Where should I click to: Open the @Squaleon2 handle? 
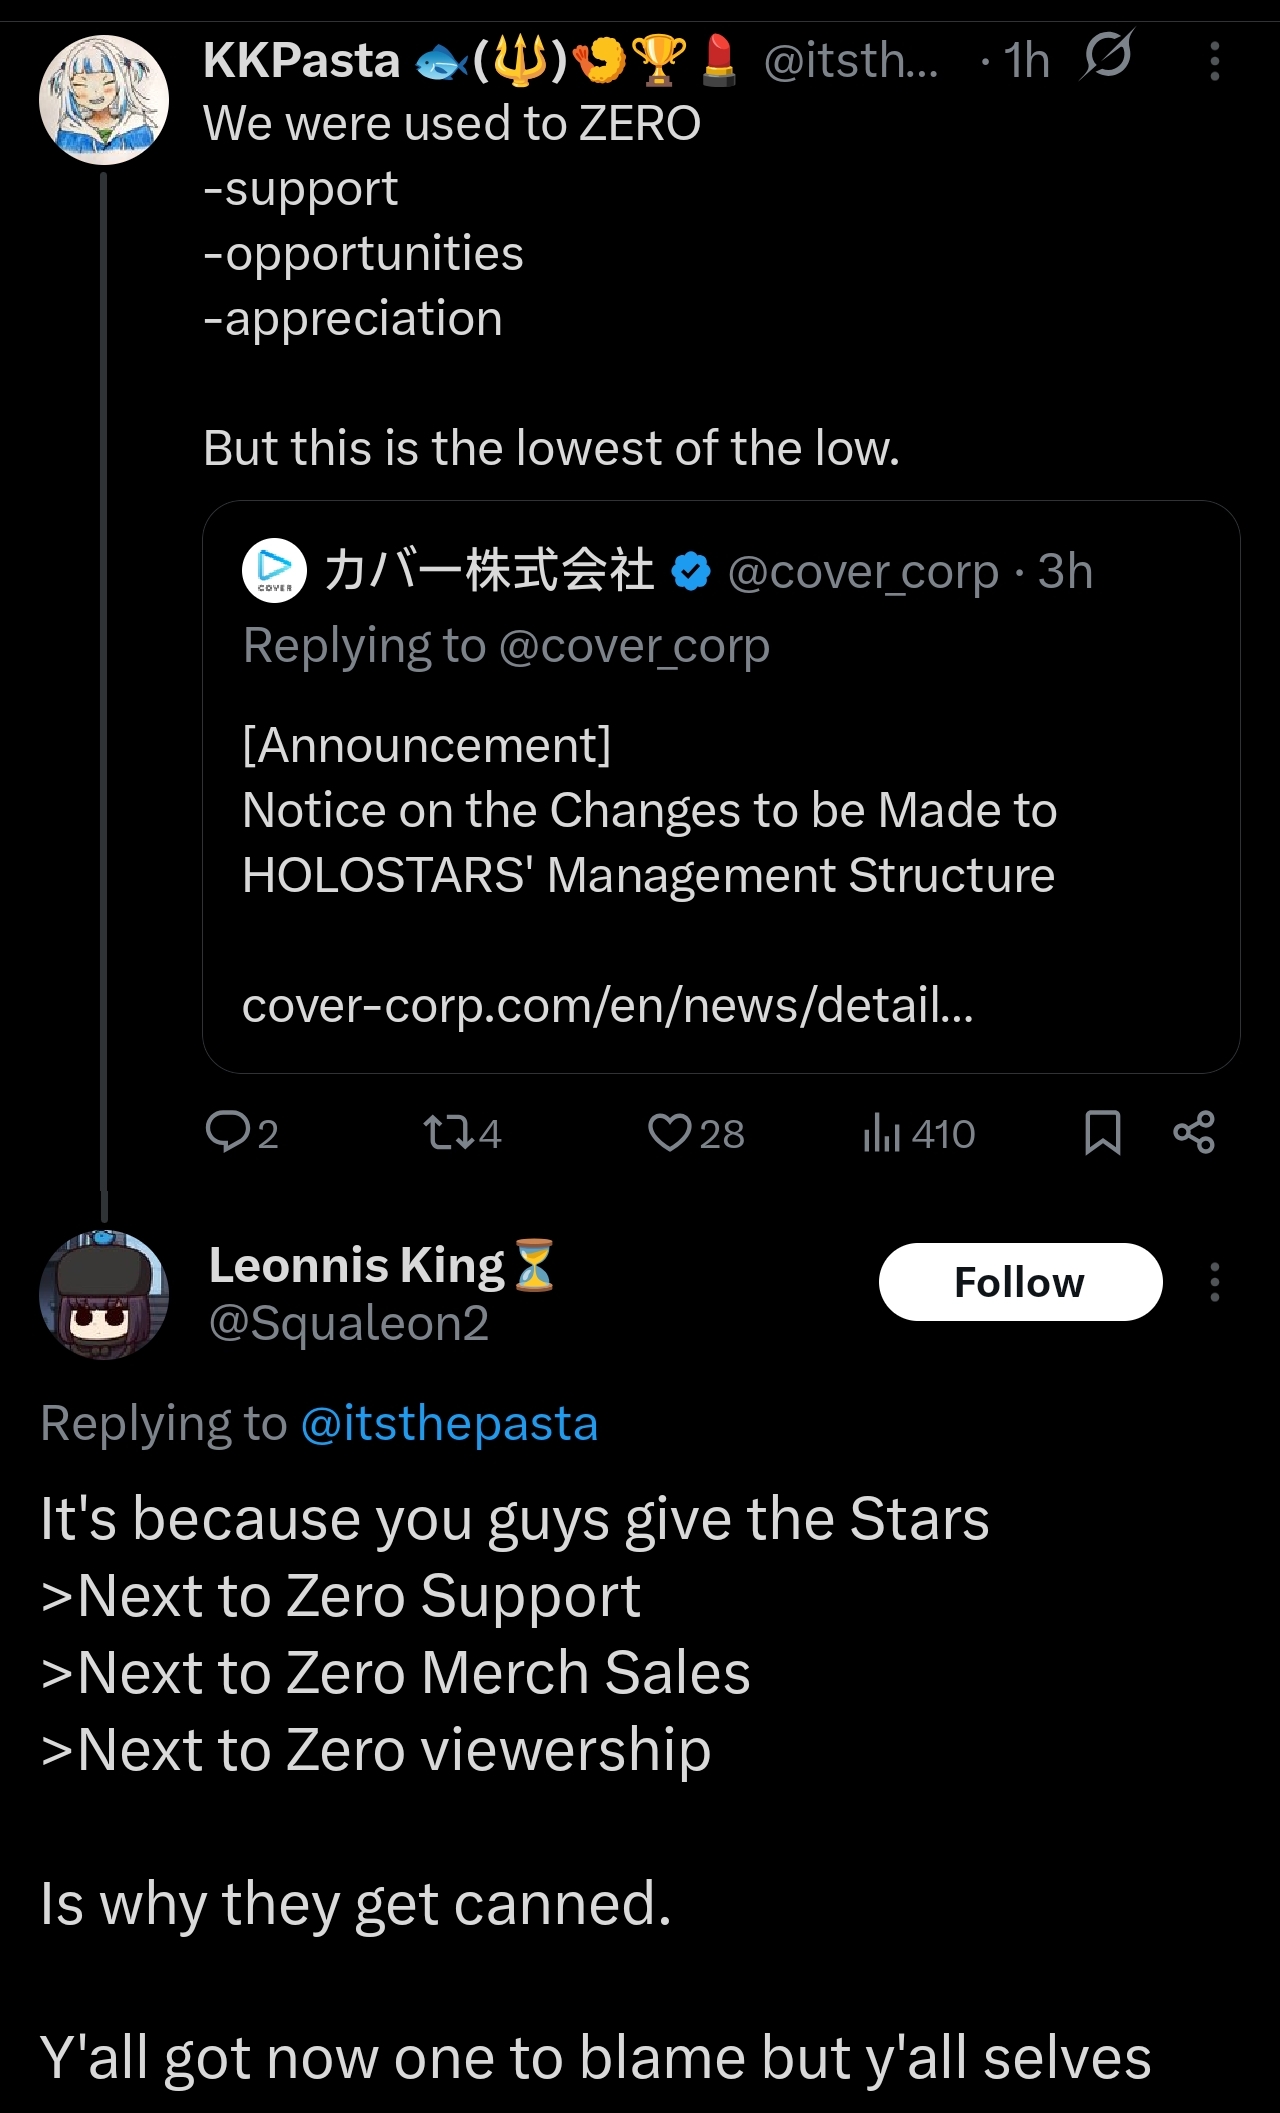click(x=348, y=1323)
